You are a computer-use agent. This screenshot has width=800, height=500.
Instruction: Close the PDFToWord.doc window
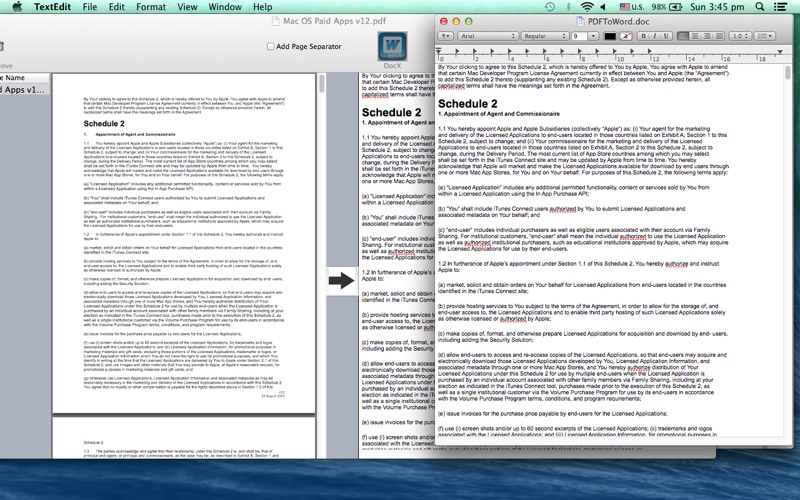pos(443,21)
